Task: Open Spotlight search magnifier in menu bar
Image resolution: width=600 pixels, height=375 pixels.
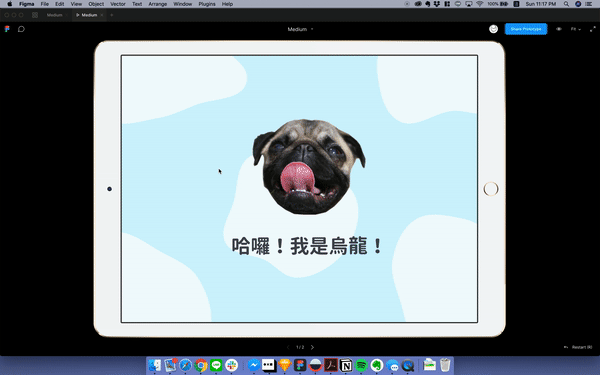Action: (x=566, y=4)
